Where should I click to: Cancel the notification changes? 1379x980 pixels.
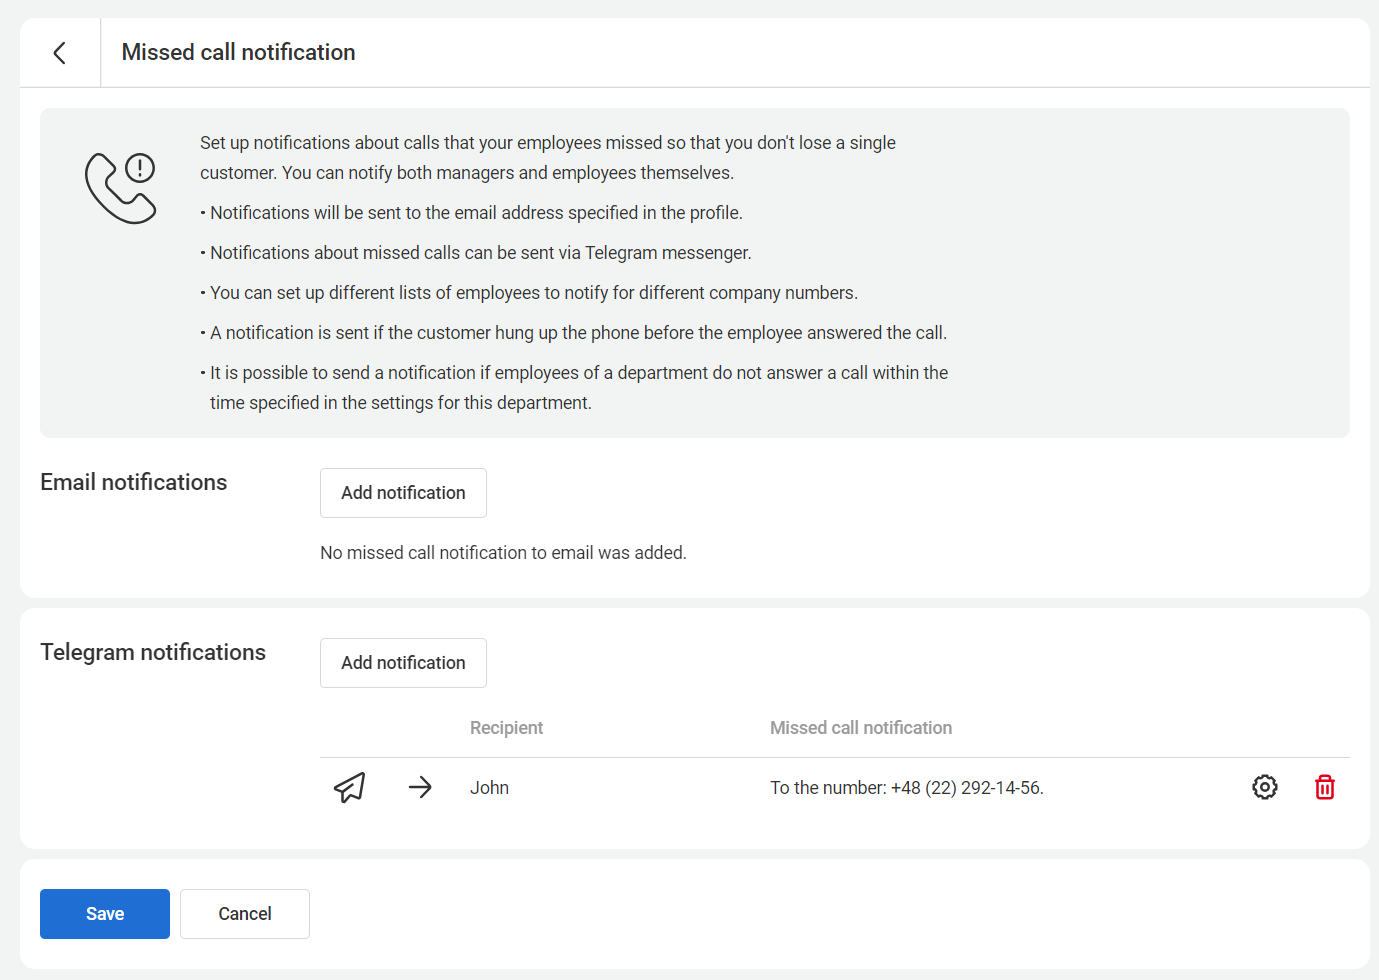tap(245, 914)
